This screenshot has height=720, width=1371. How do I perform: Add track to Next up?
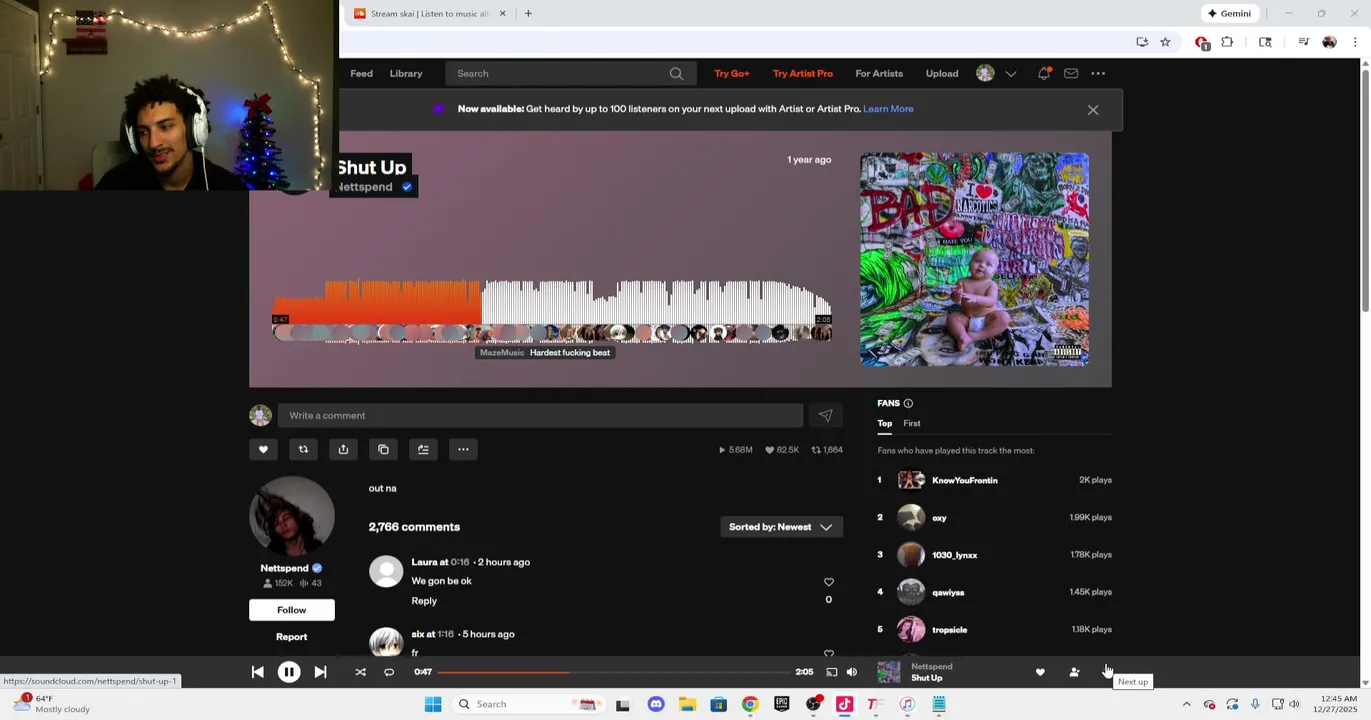(423, 450)
